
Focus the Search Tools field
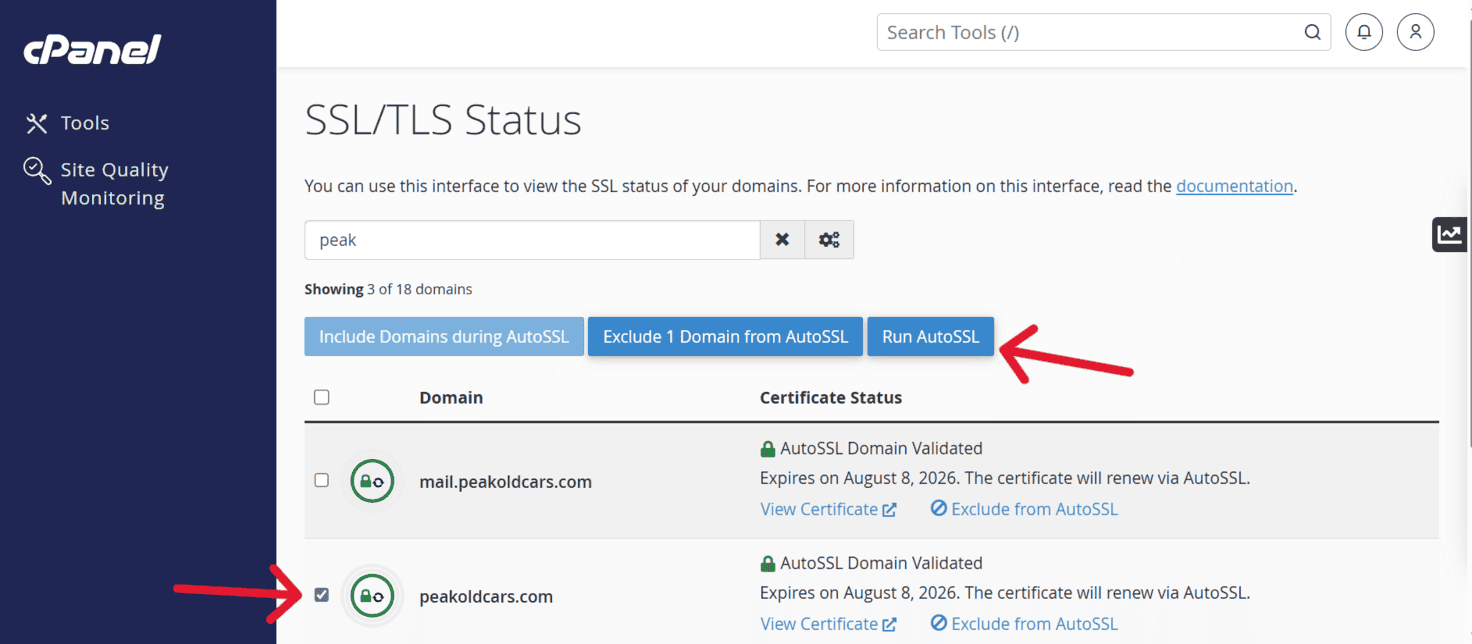pos(1104,32)
